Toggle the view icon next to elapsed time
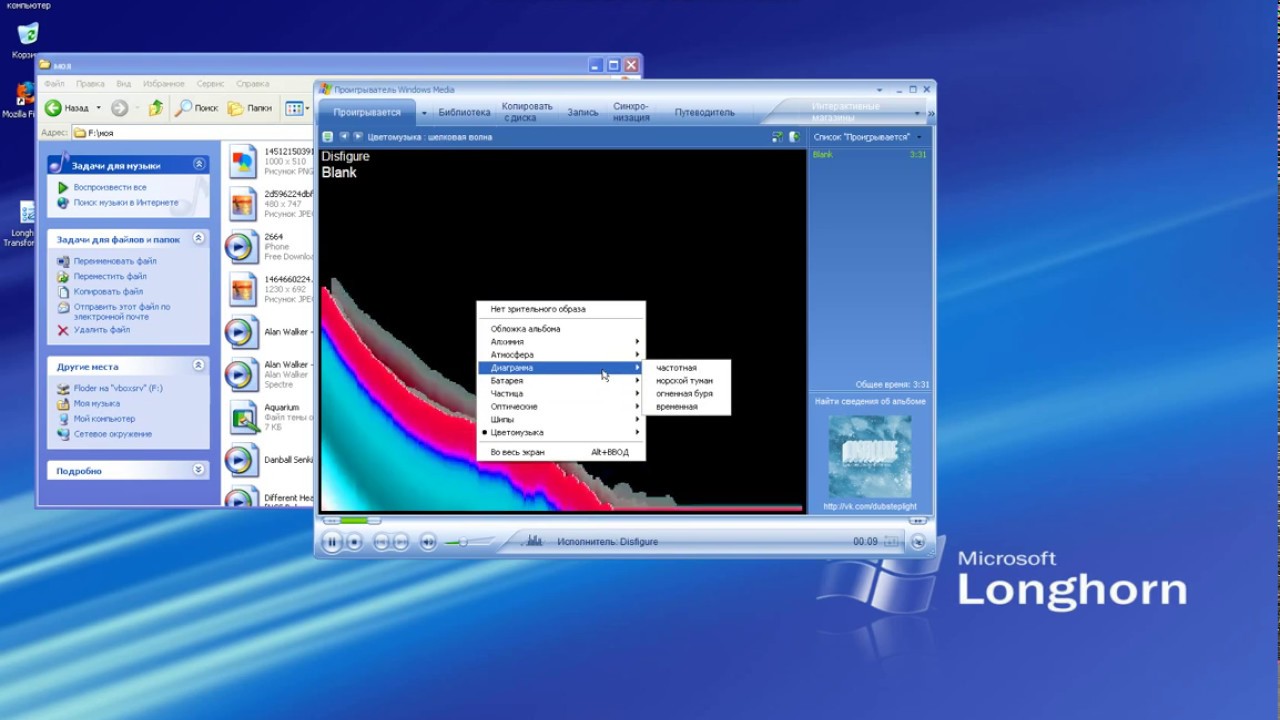The height and width of the screenshot is (720, 1280). [x=891, y=541]
